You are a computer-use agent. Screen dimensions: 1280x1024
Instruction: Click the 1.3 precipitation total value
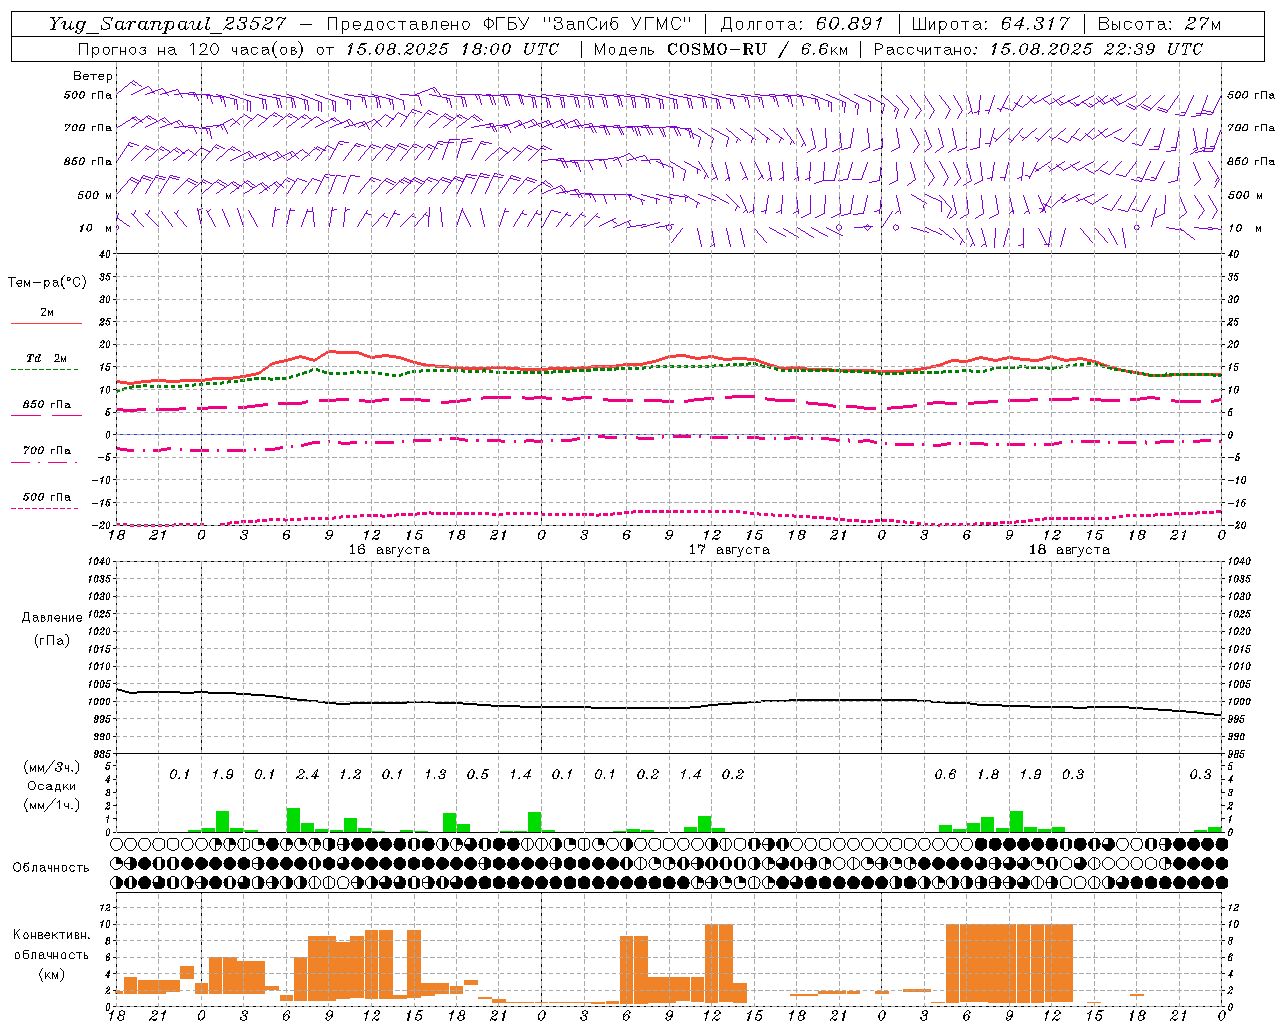[x=435, y=774]
